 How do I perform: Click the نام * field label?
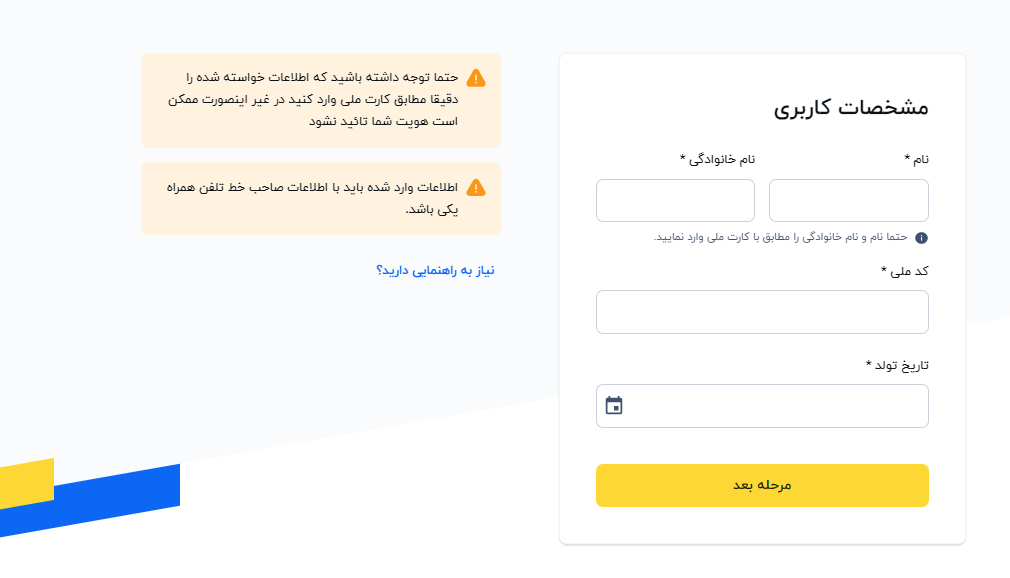[917, 159]
